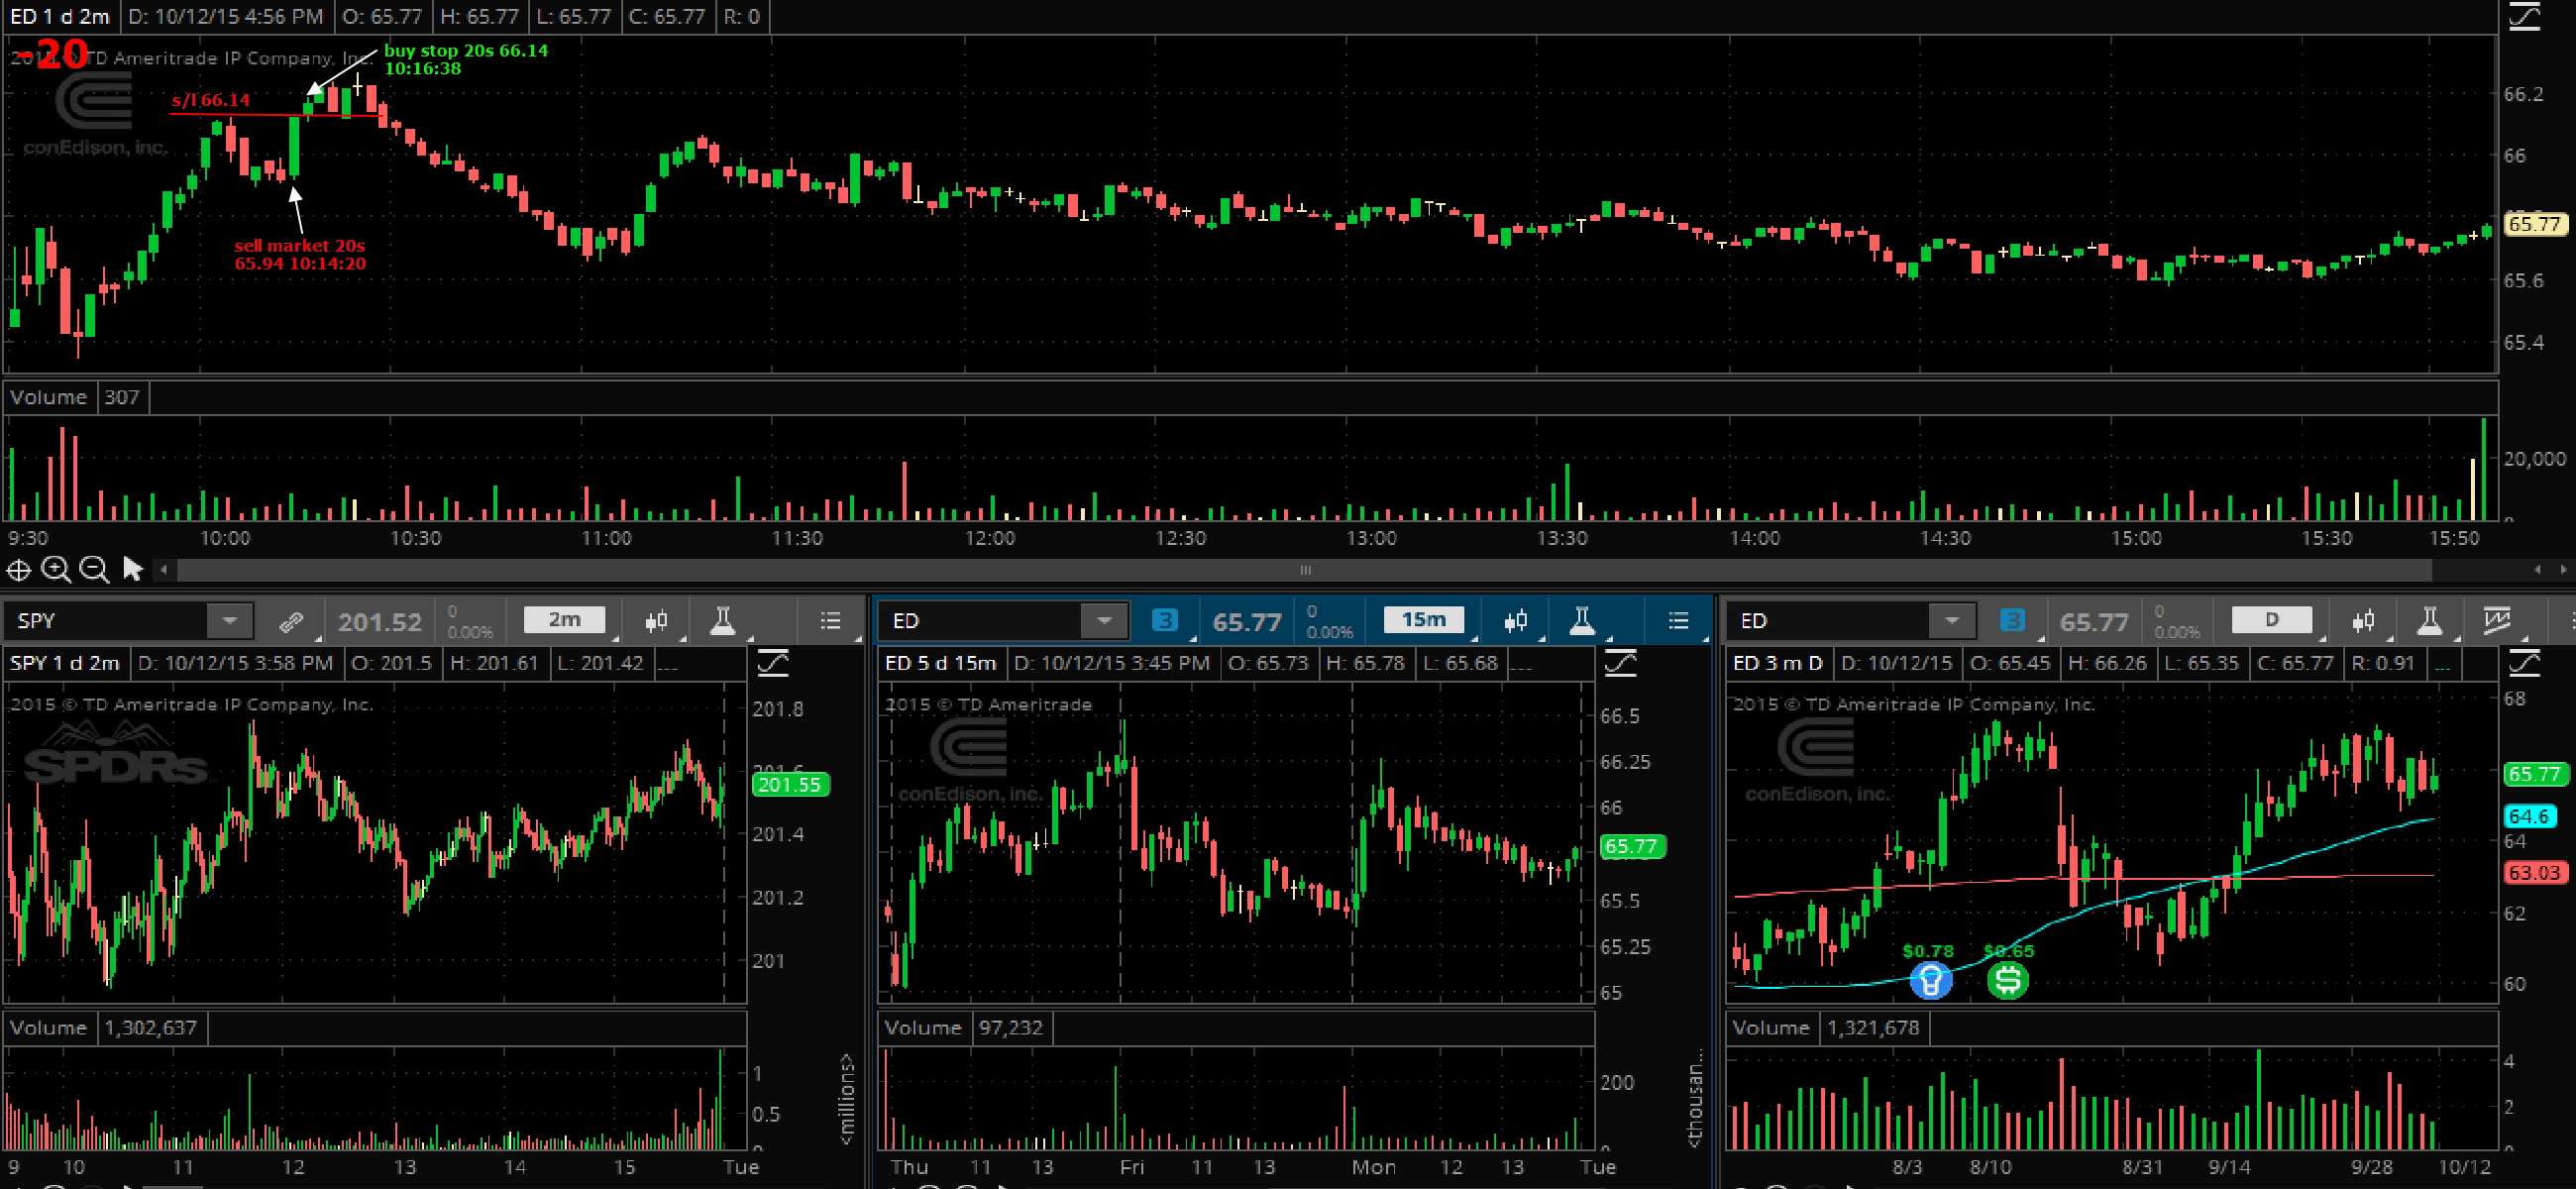Viewport: 2576px width, 1189px height.
Task: Select the pan crosshair tool below top chart
Action: (x=18, y=570)
